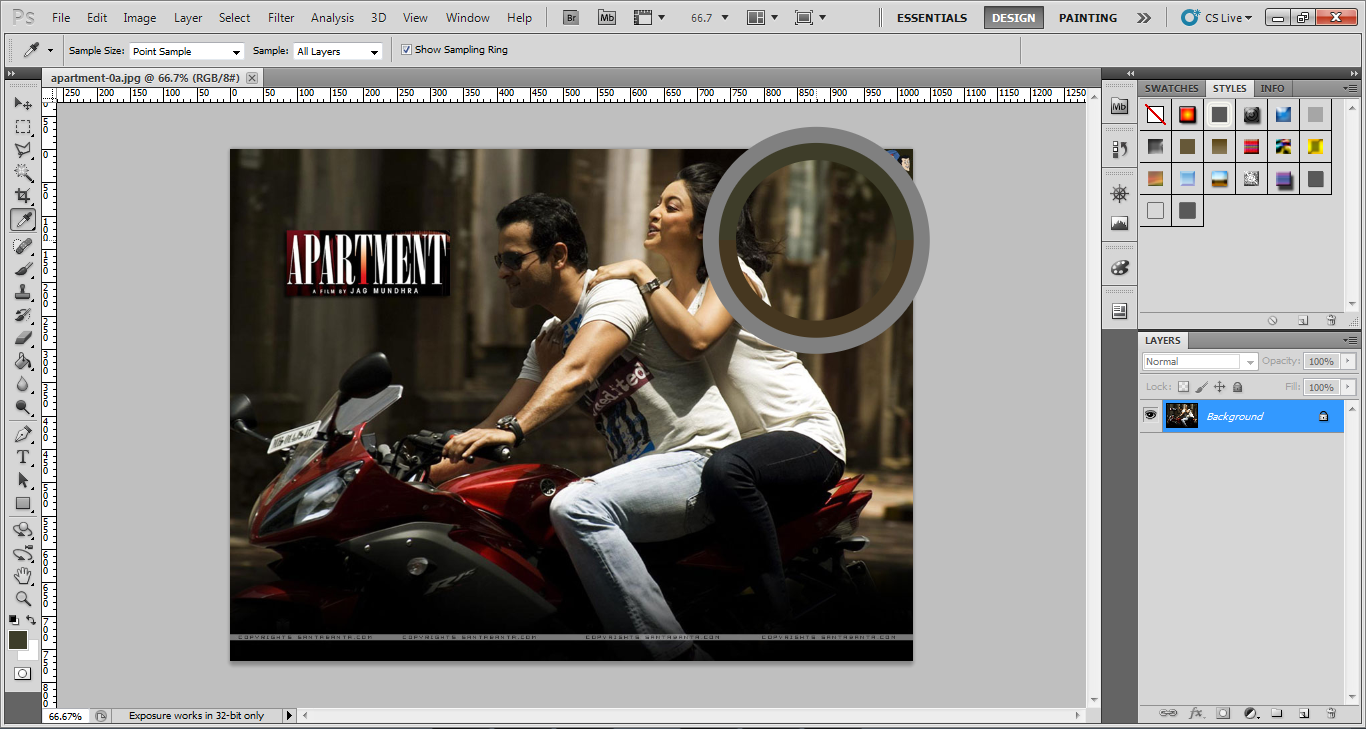Open the Image menu

(140, 18)
